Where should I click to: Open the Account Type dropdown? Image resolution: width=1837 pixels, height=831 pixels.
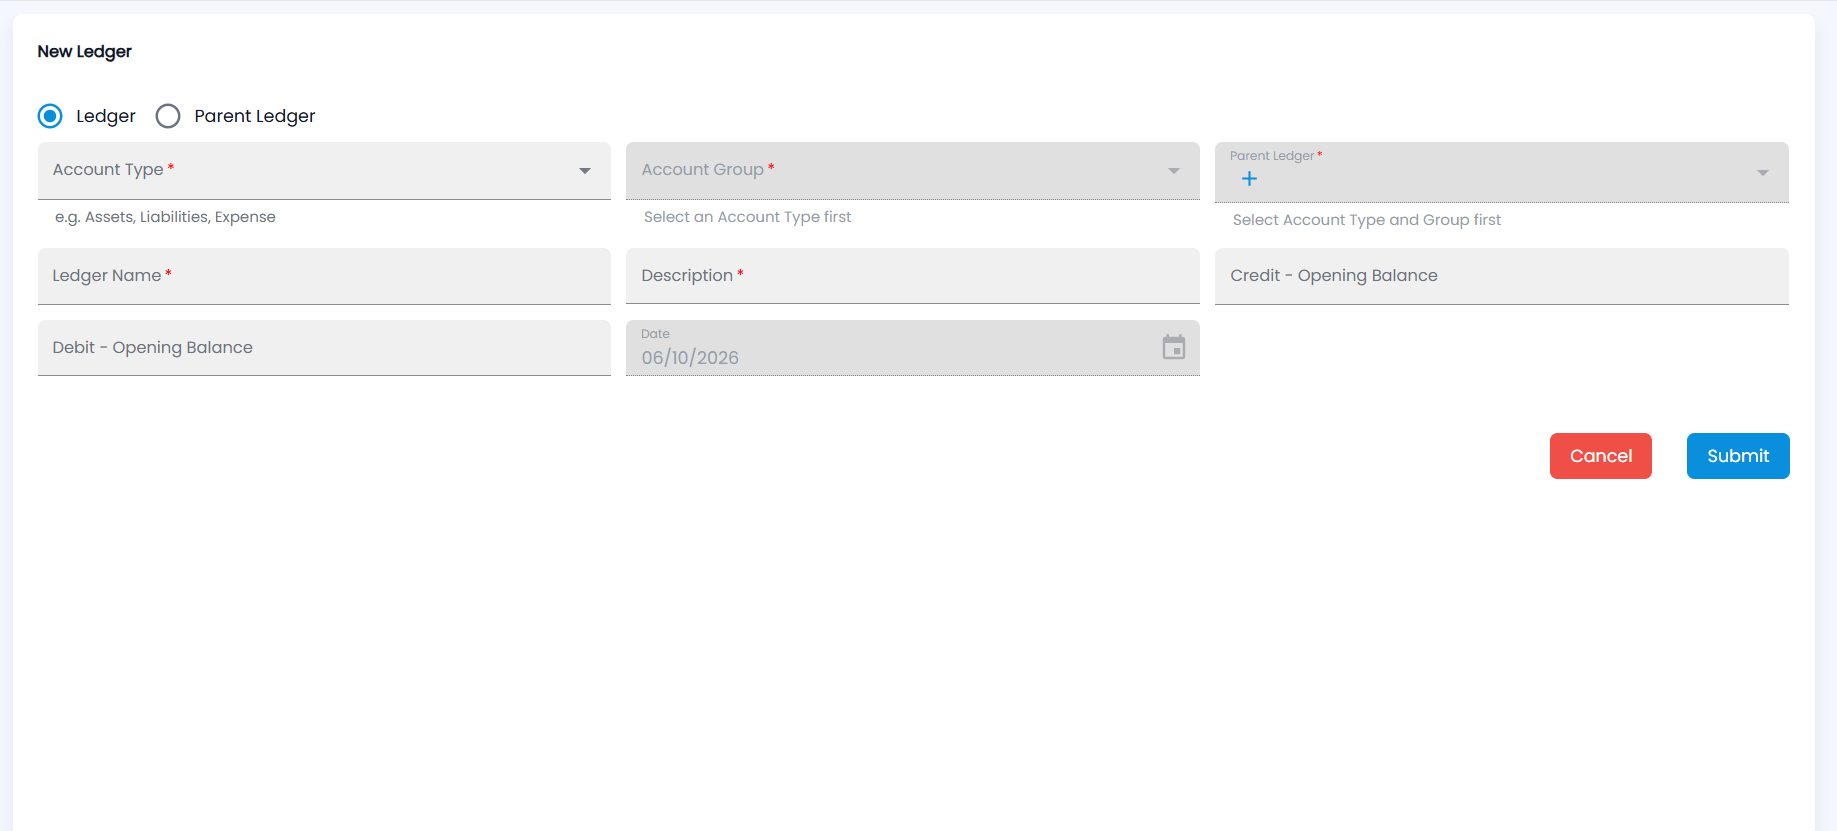324,171
